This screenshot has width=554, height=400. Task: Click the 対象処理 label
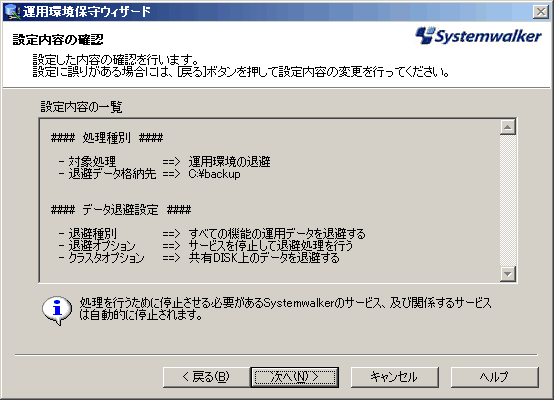pos(92,162)
